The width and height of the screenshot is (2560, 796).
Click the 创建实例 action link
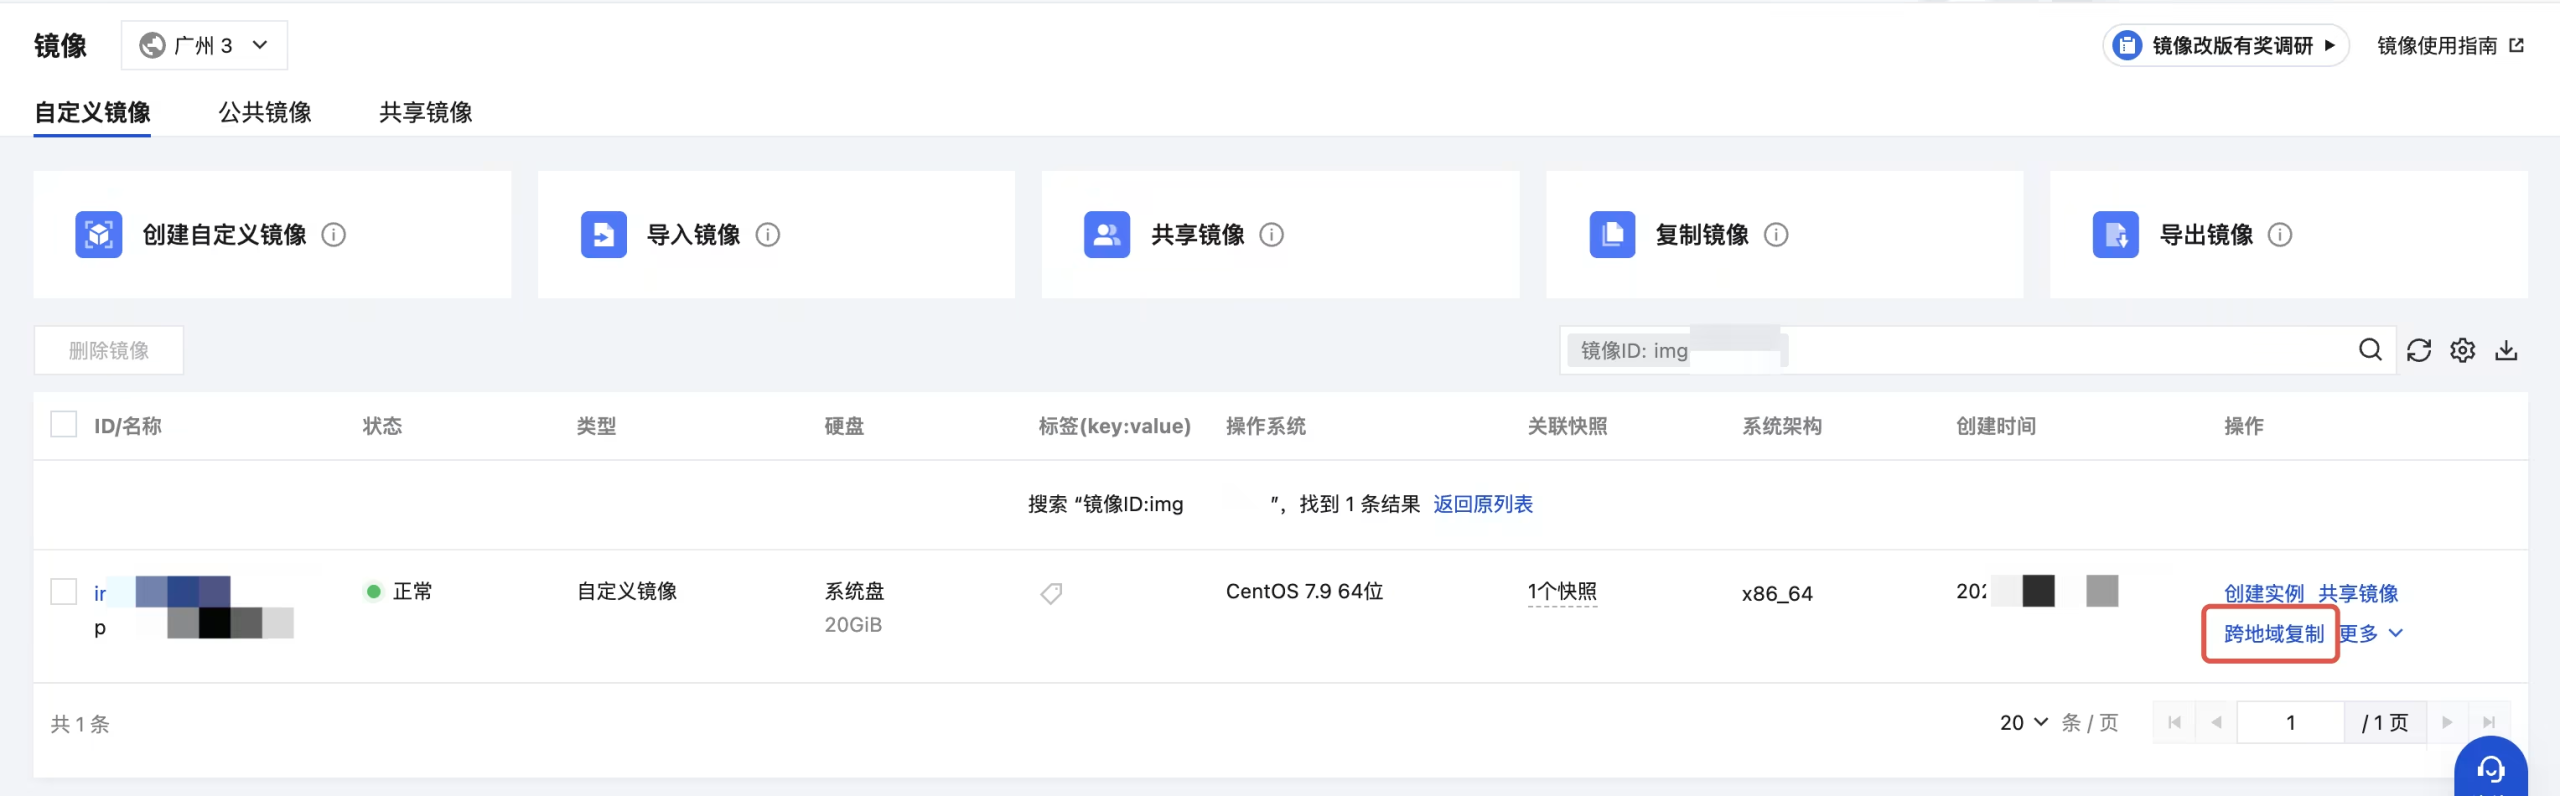click(2263, 593)
